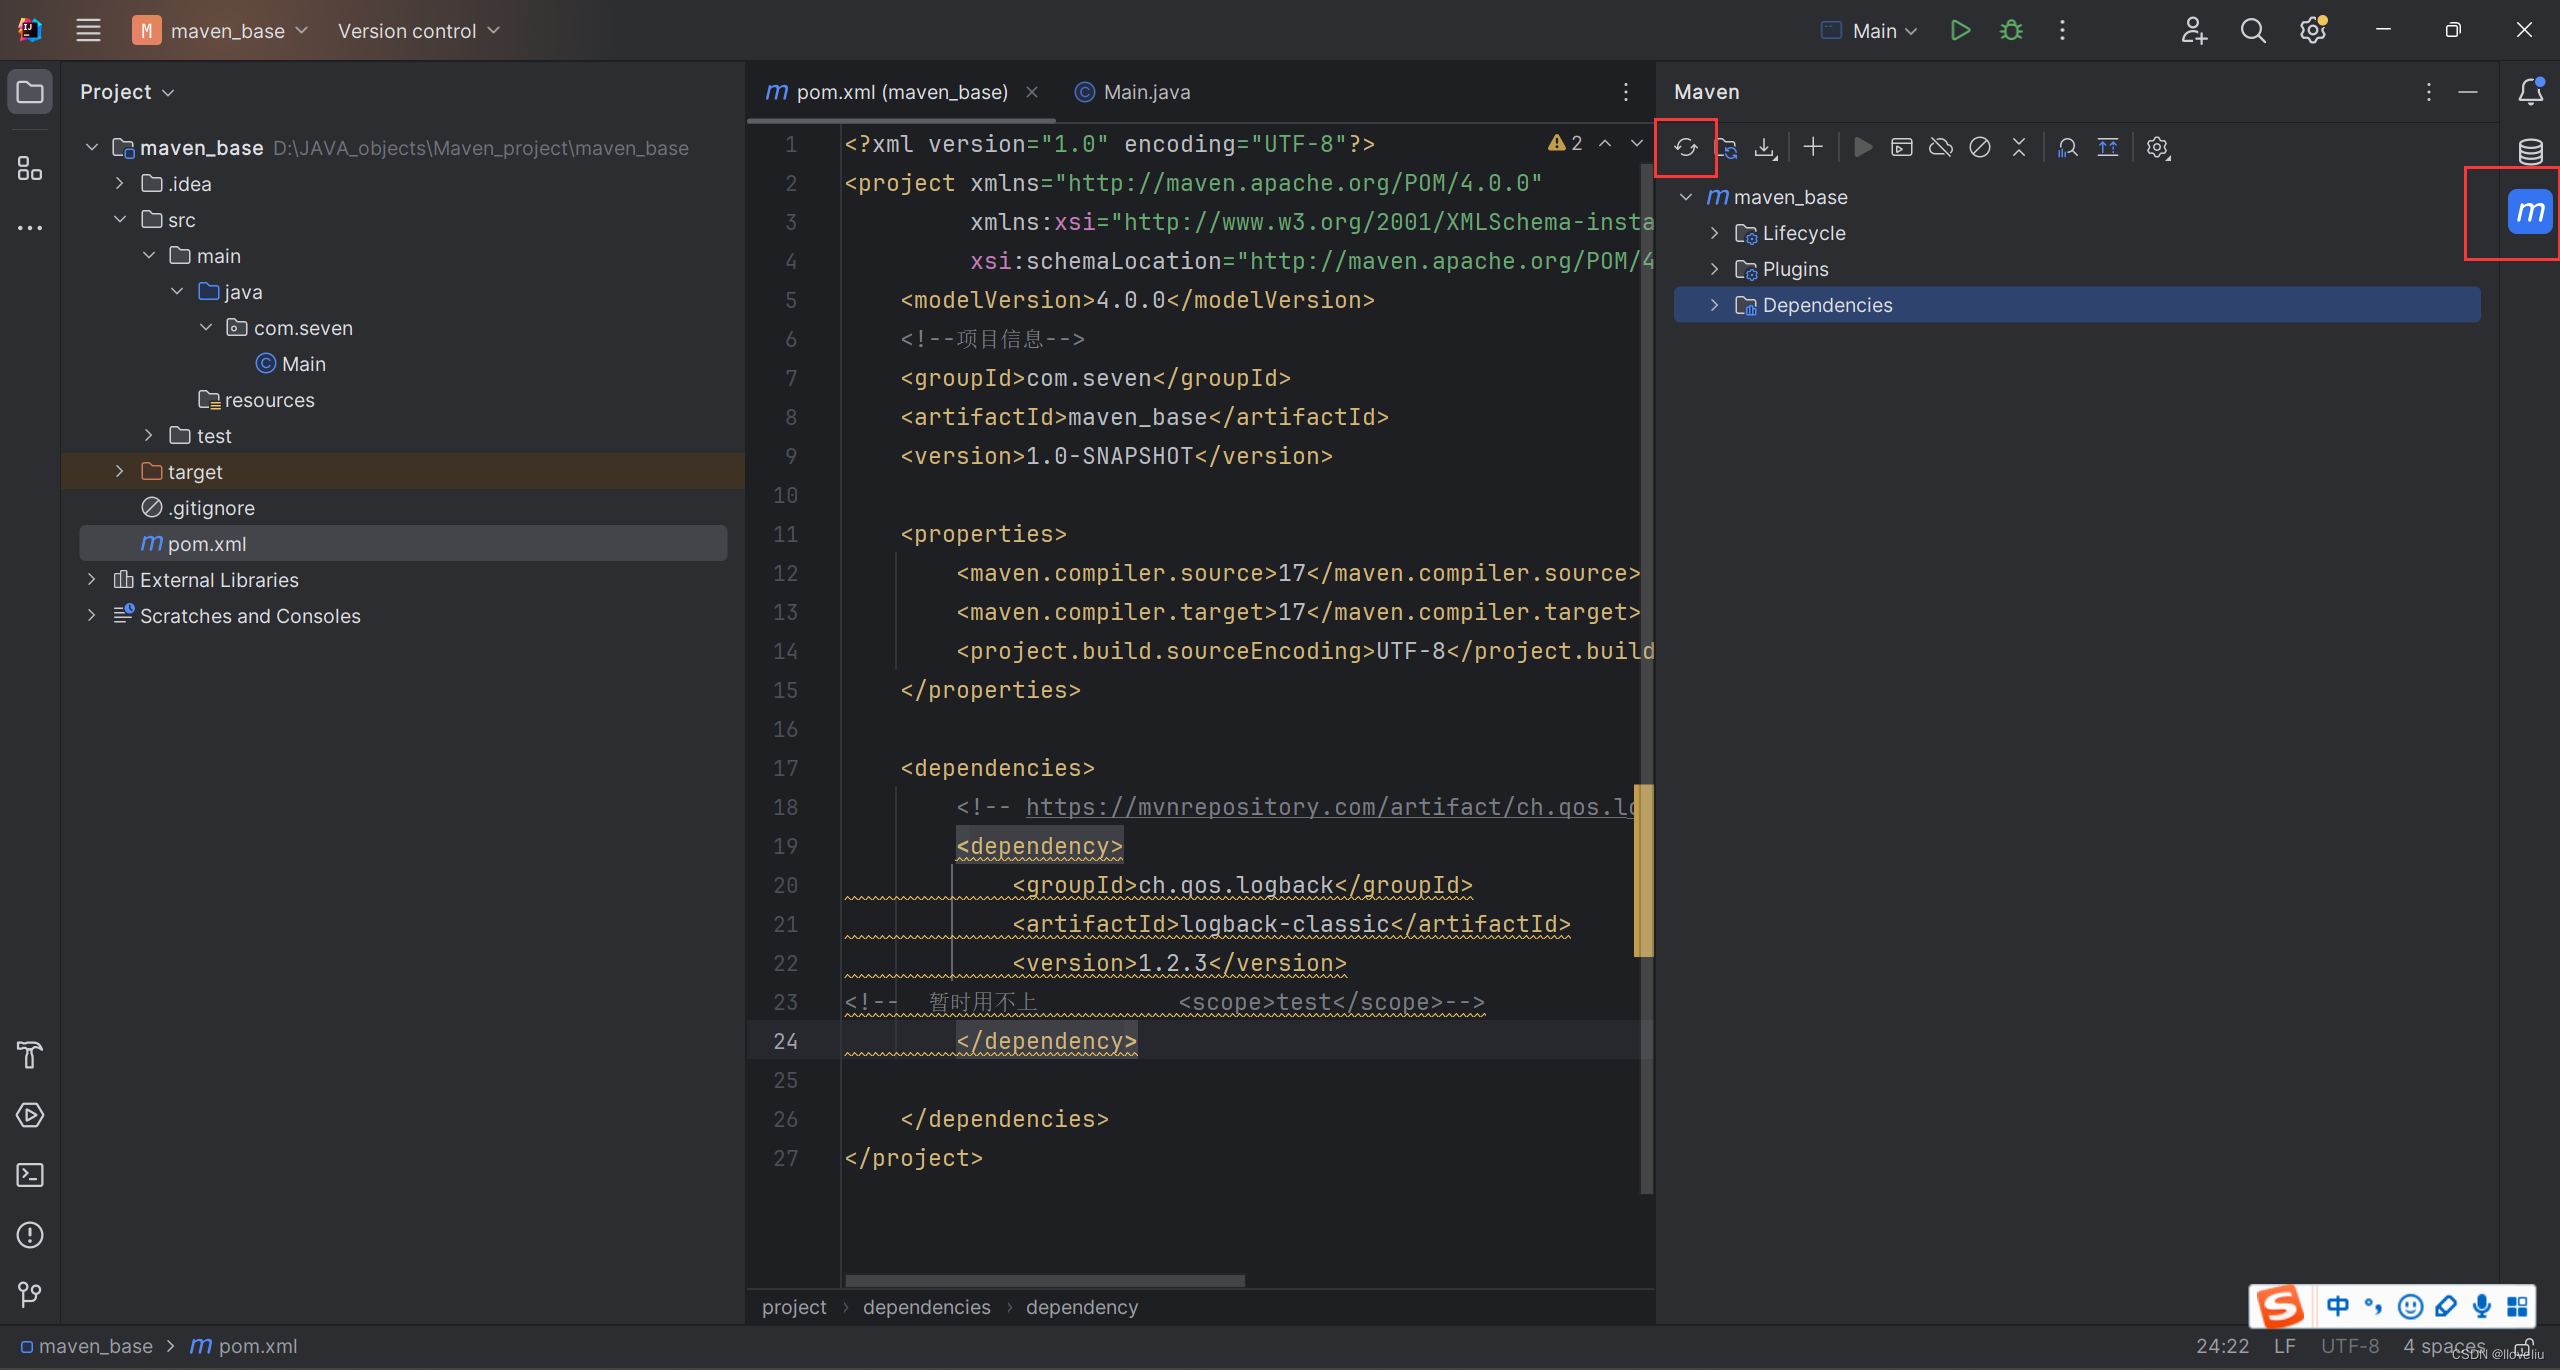The width and height of the screenshot is (2560, 1370).
Task: Expand Lifecycle node in Maven panel
Action: [1714, 233]
